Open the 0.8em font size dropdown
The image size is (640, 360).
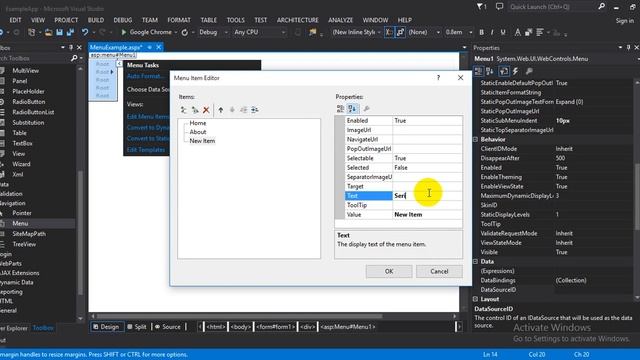pyautogui.click(x=458, y=32)
